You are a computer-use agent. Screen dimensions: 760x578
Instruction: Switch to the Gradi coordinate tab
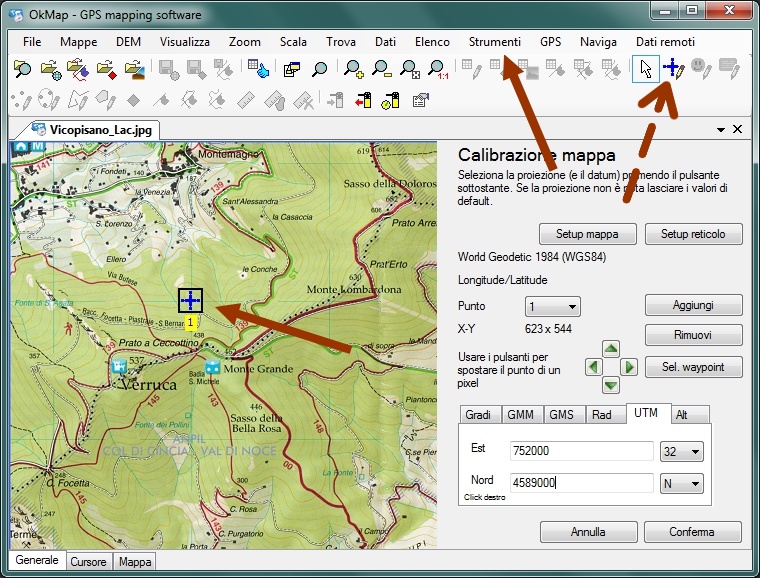point(478,415)
